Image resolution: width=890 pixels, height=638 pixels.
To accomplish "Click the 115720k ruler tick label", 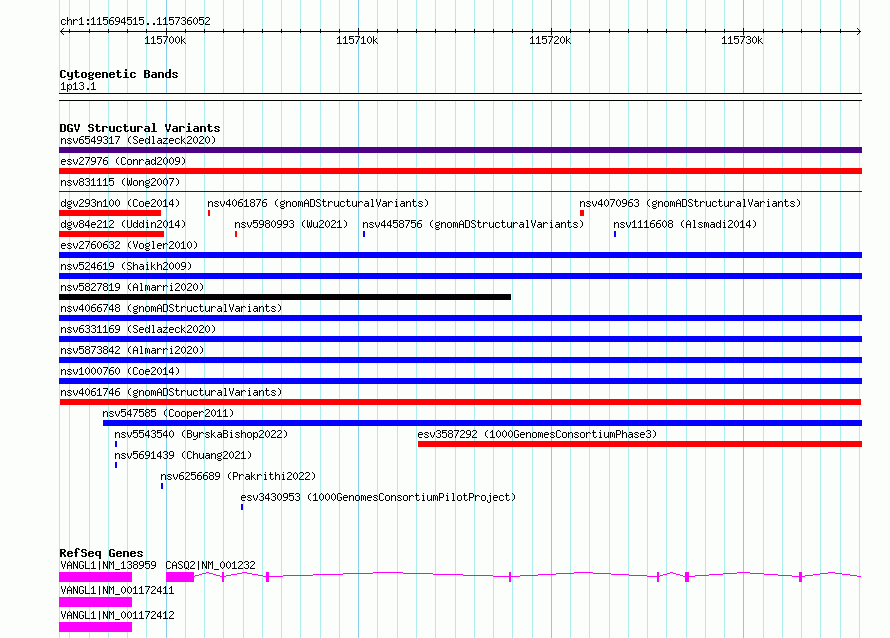I will [549, 40].
